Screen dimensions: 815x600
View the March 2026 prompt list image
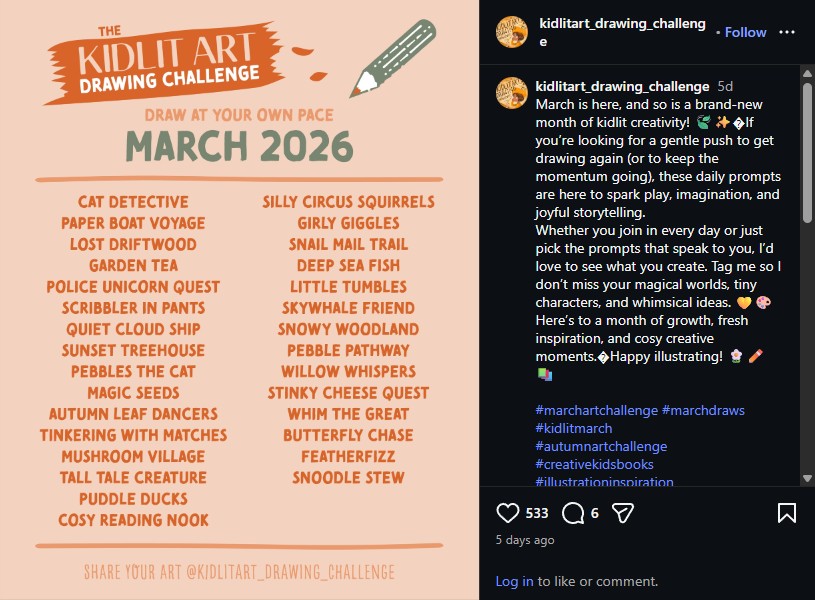[240, 300]
